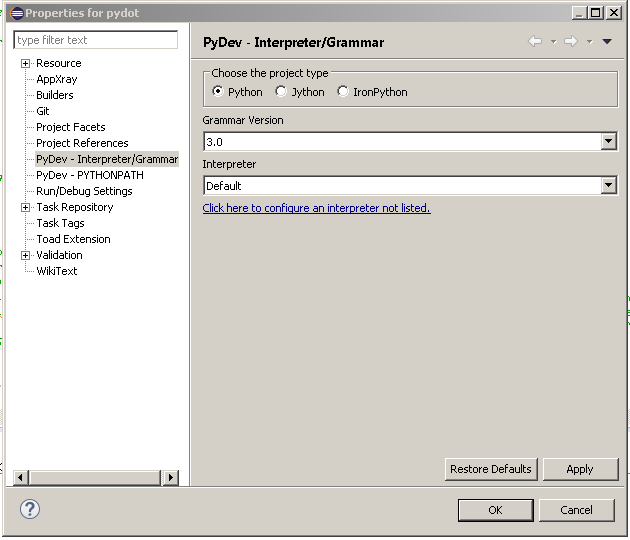This screenshot has width=630, height=540.
Task: Click the tree scrollbar right arrow
Action: click(x=171, y=477)
